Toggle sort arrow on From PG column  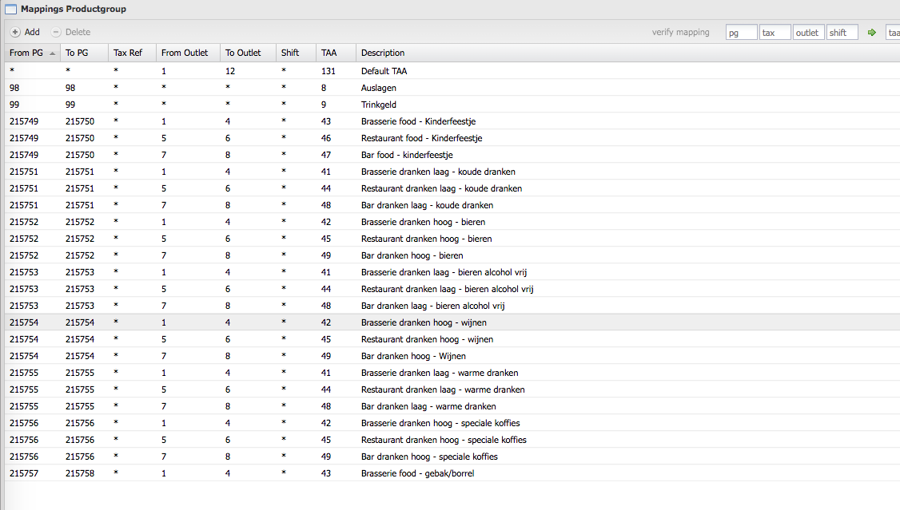(x=52, y=53)
